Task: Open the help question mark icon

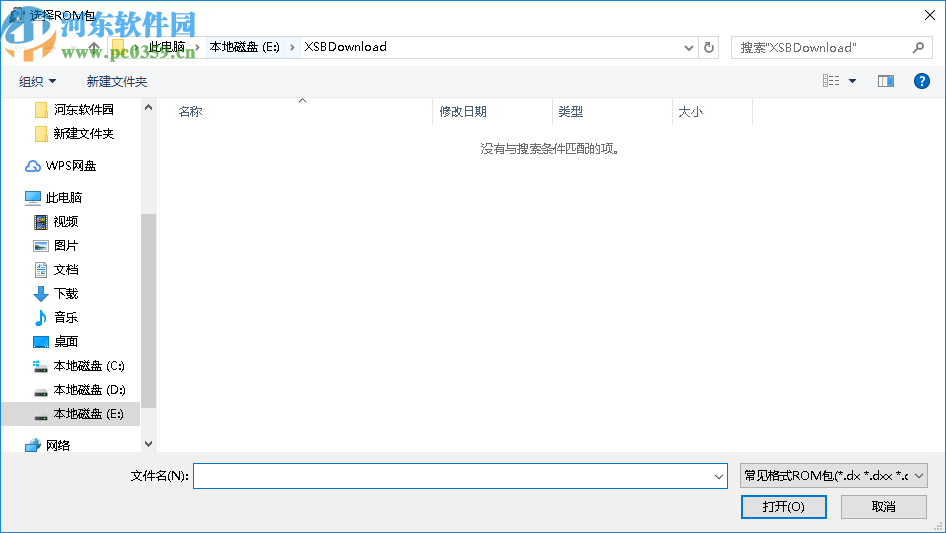Action: [921, 81]
